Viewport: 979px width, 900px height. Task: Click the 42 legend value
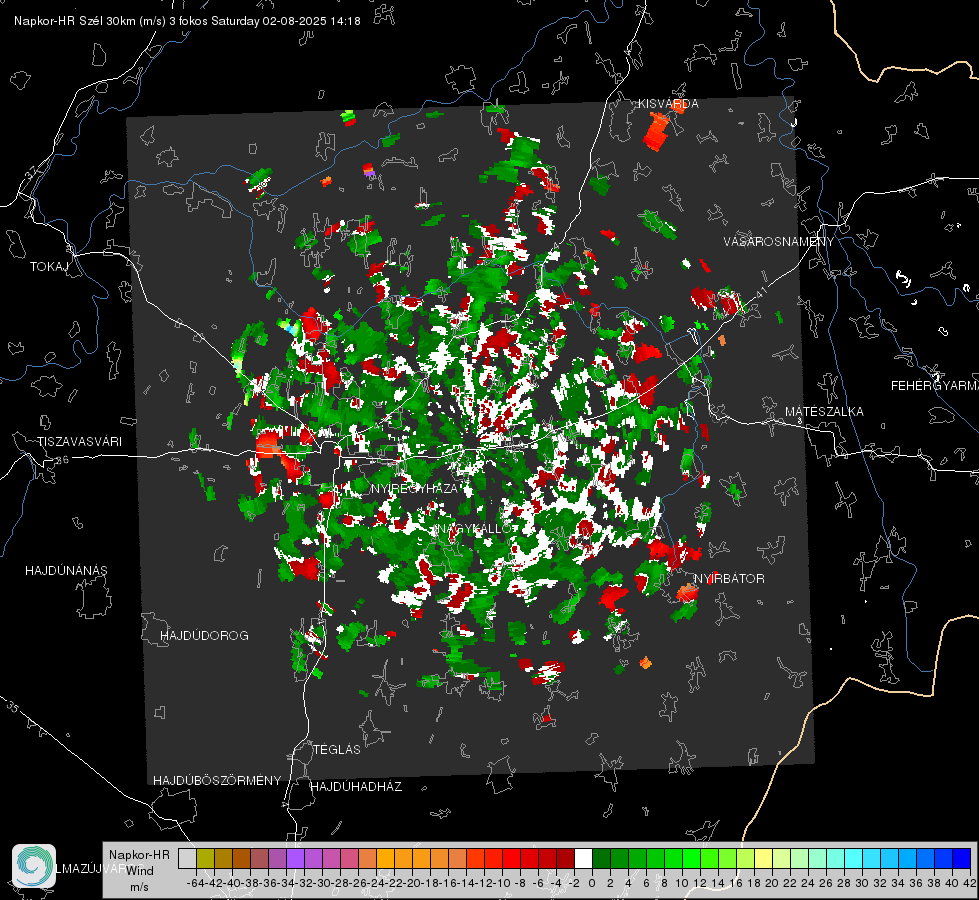tap(969, 883)
